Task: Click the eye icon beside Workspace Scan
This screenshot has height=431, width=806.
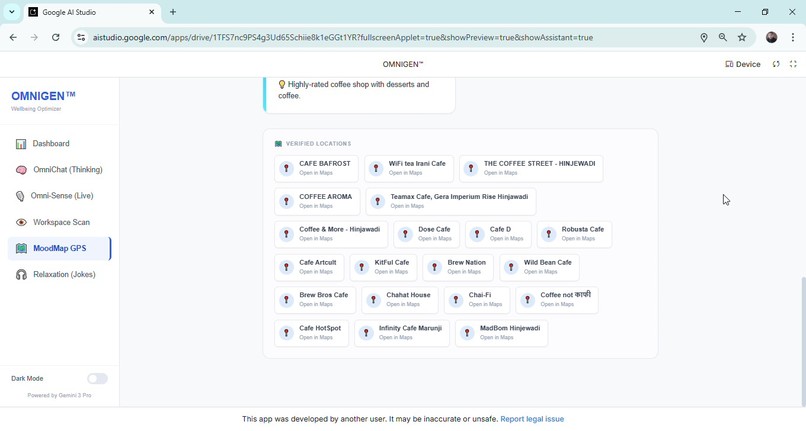Action: click(21, 222)
